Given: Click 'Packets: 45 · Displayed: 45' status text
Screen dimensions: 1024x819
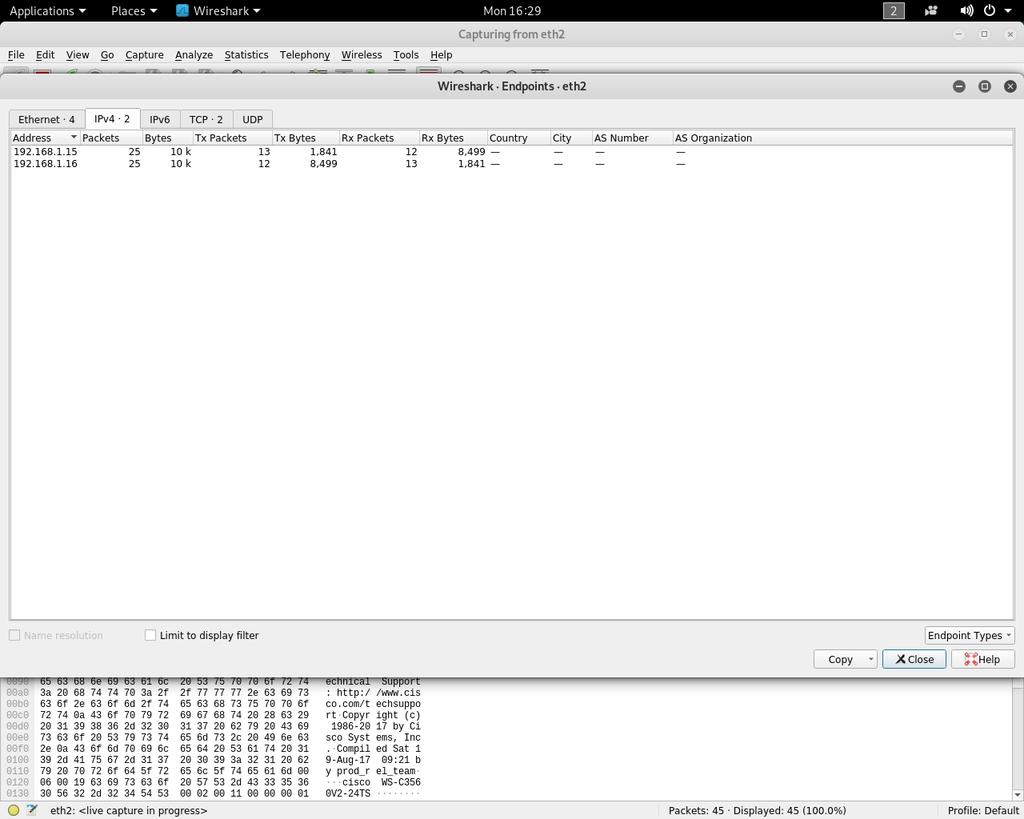Looking at the screenshot, I should tap(757, 811).
